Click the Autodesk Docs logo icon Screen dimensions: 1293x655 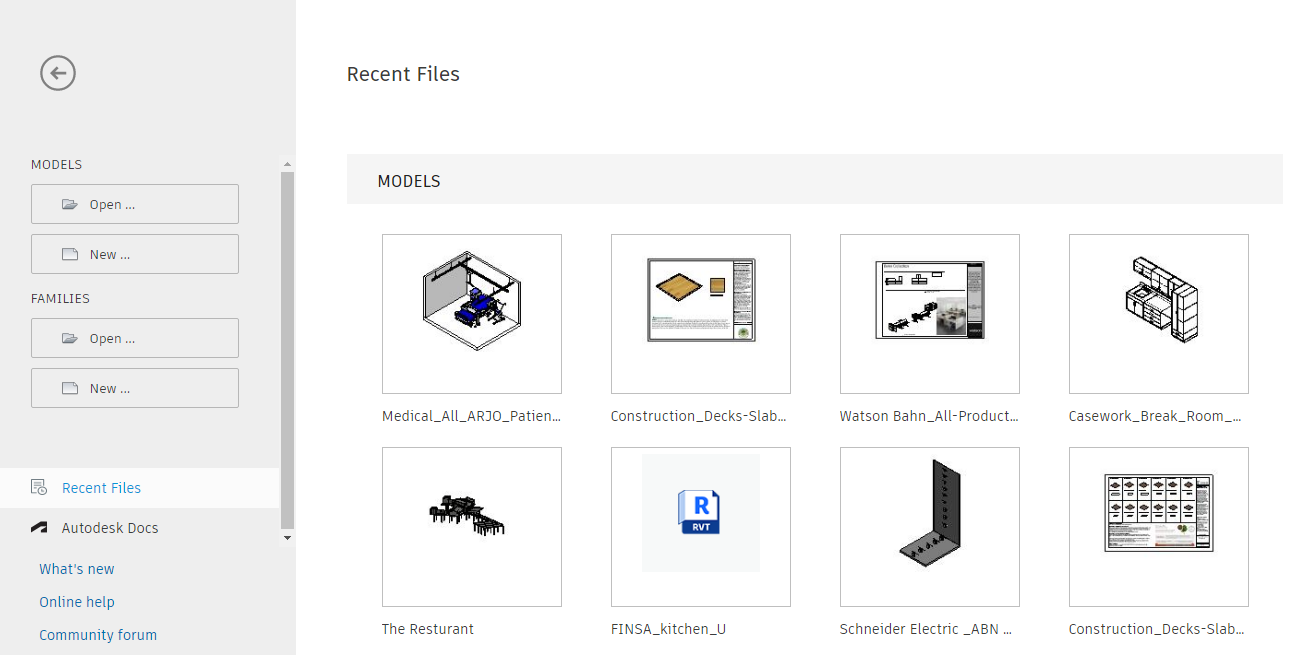coord(39,527)
